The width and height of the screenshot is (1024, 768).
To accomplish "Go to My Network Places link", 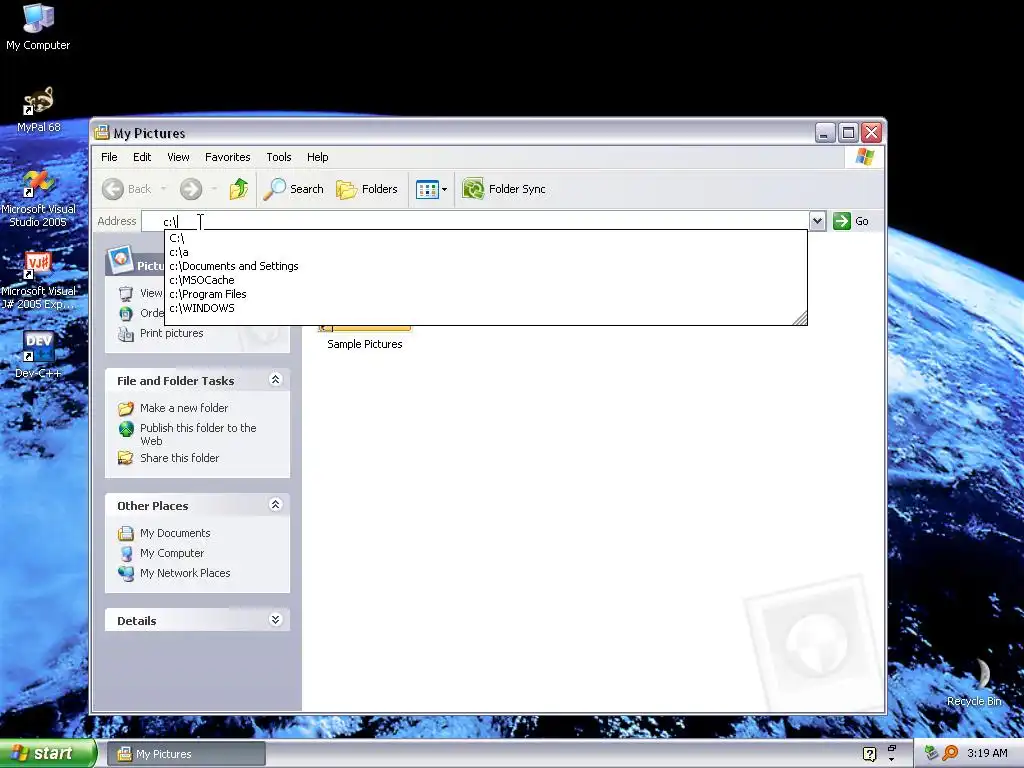I will 185,573.
